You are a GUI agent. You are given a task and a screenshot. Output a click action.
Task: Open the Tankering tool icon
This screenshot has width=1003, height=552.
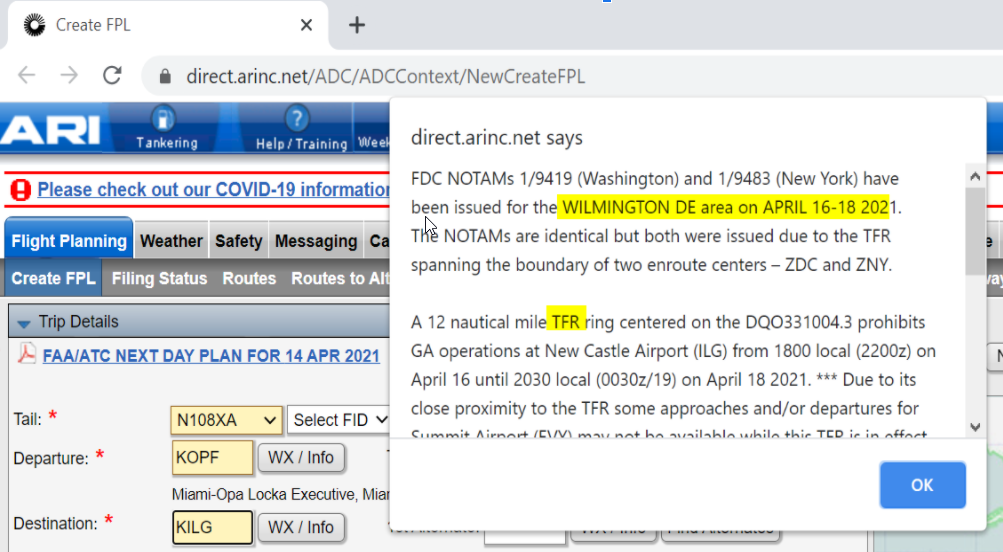coord(166,127)
